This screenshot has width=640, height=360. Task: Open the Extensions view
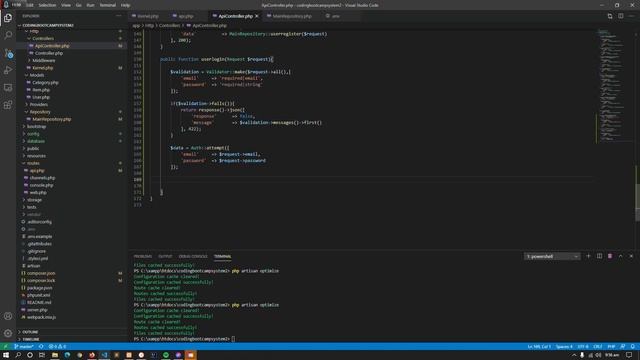pos(8,105)
